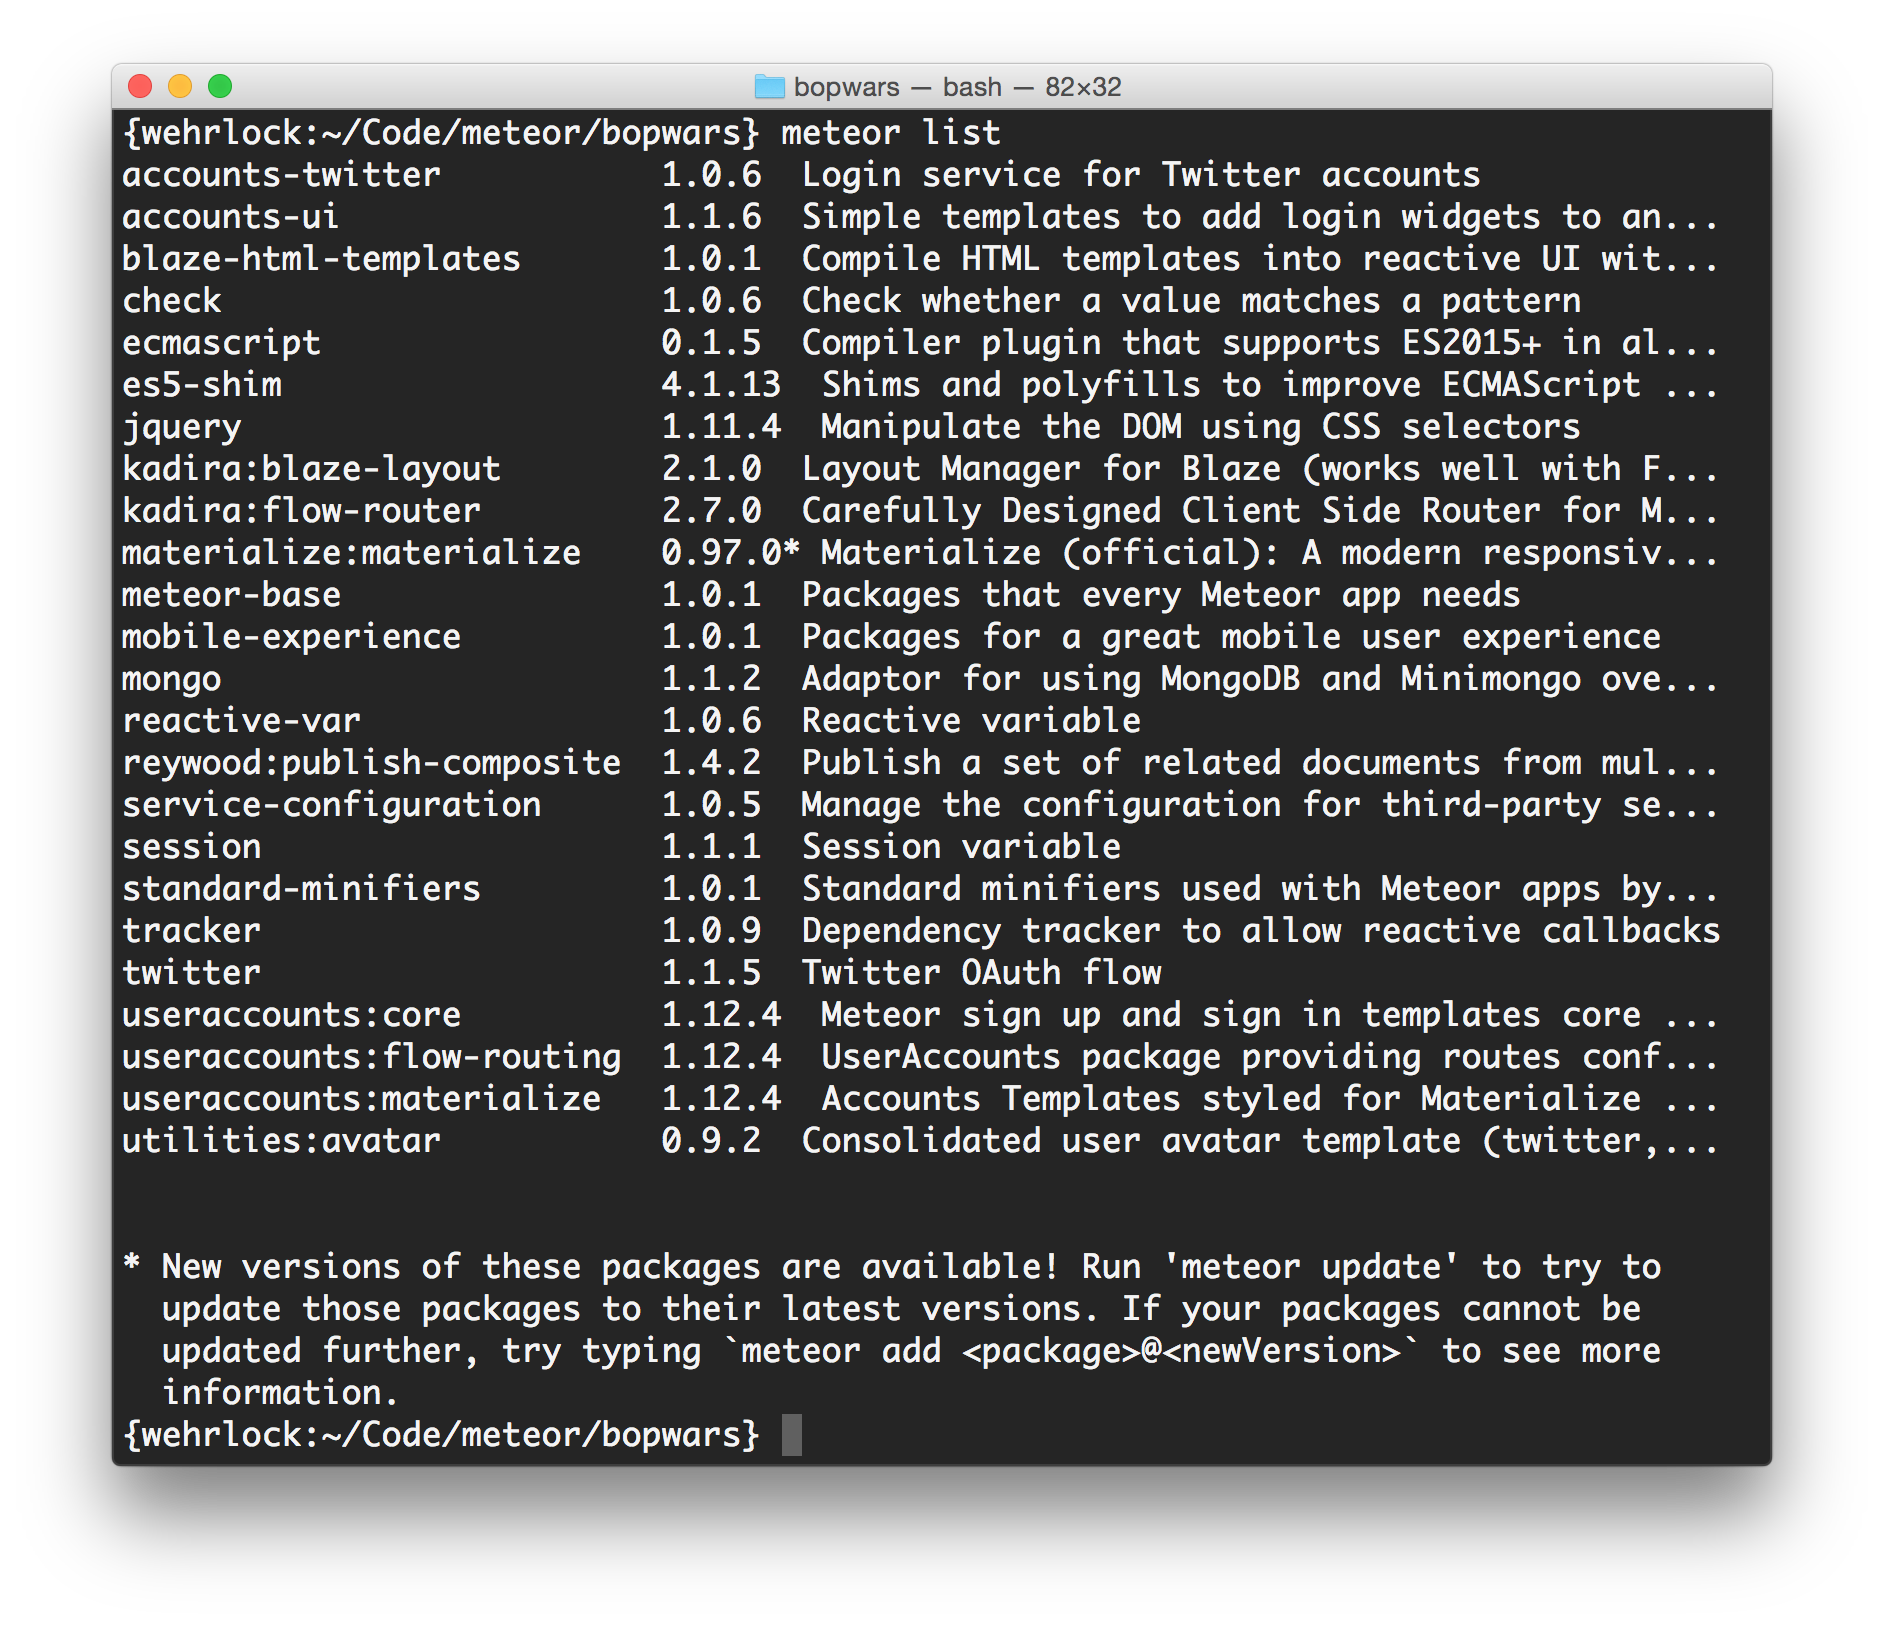
Task: Click 'meteor add <package>@<newVersion>' text
Action: coord(1071,1351)
